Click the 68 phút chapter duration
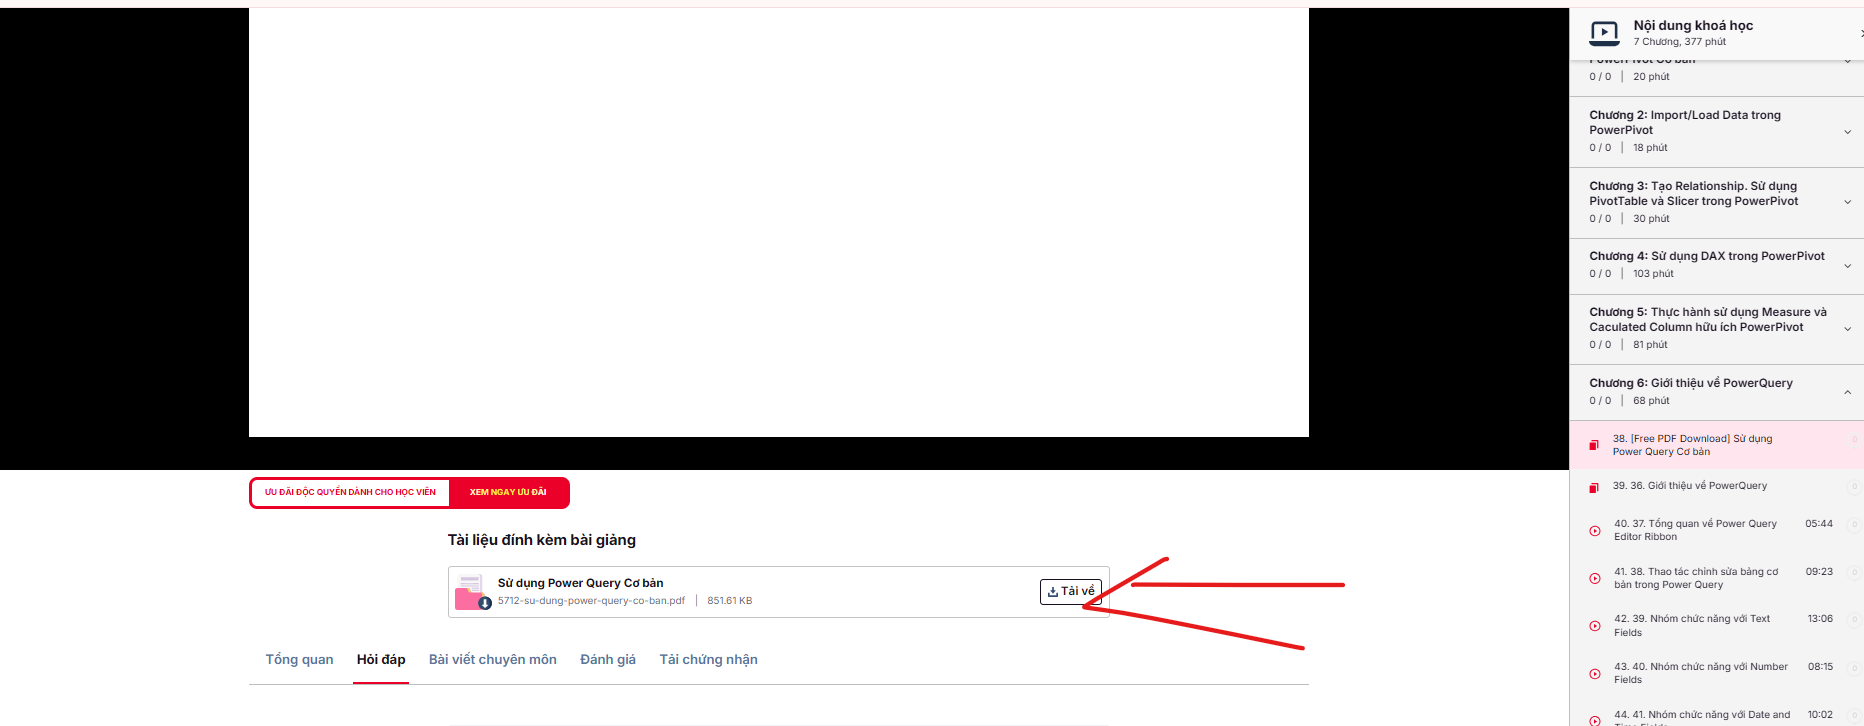This screenshot has height=726, width=1864. [1651, 401]
